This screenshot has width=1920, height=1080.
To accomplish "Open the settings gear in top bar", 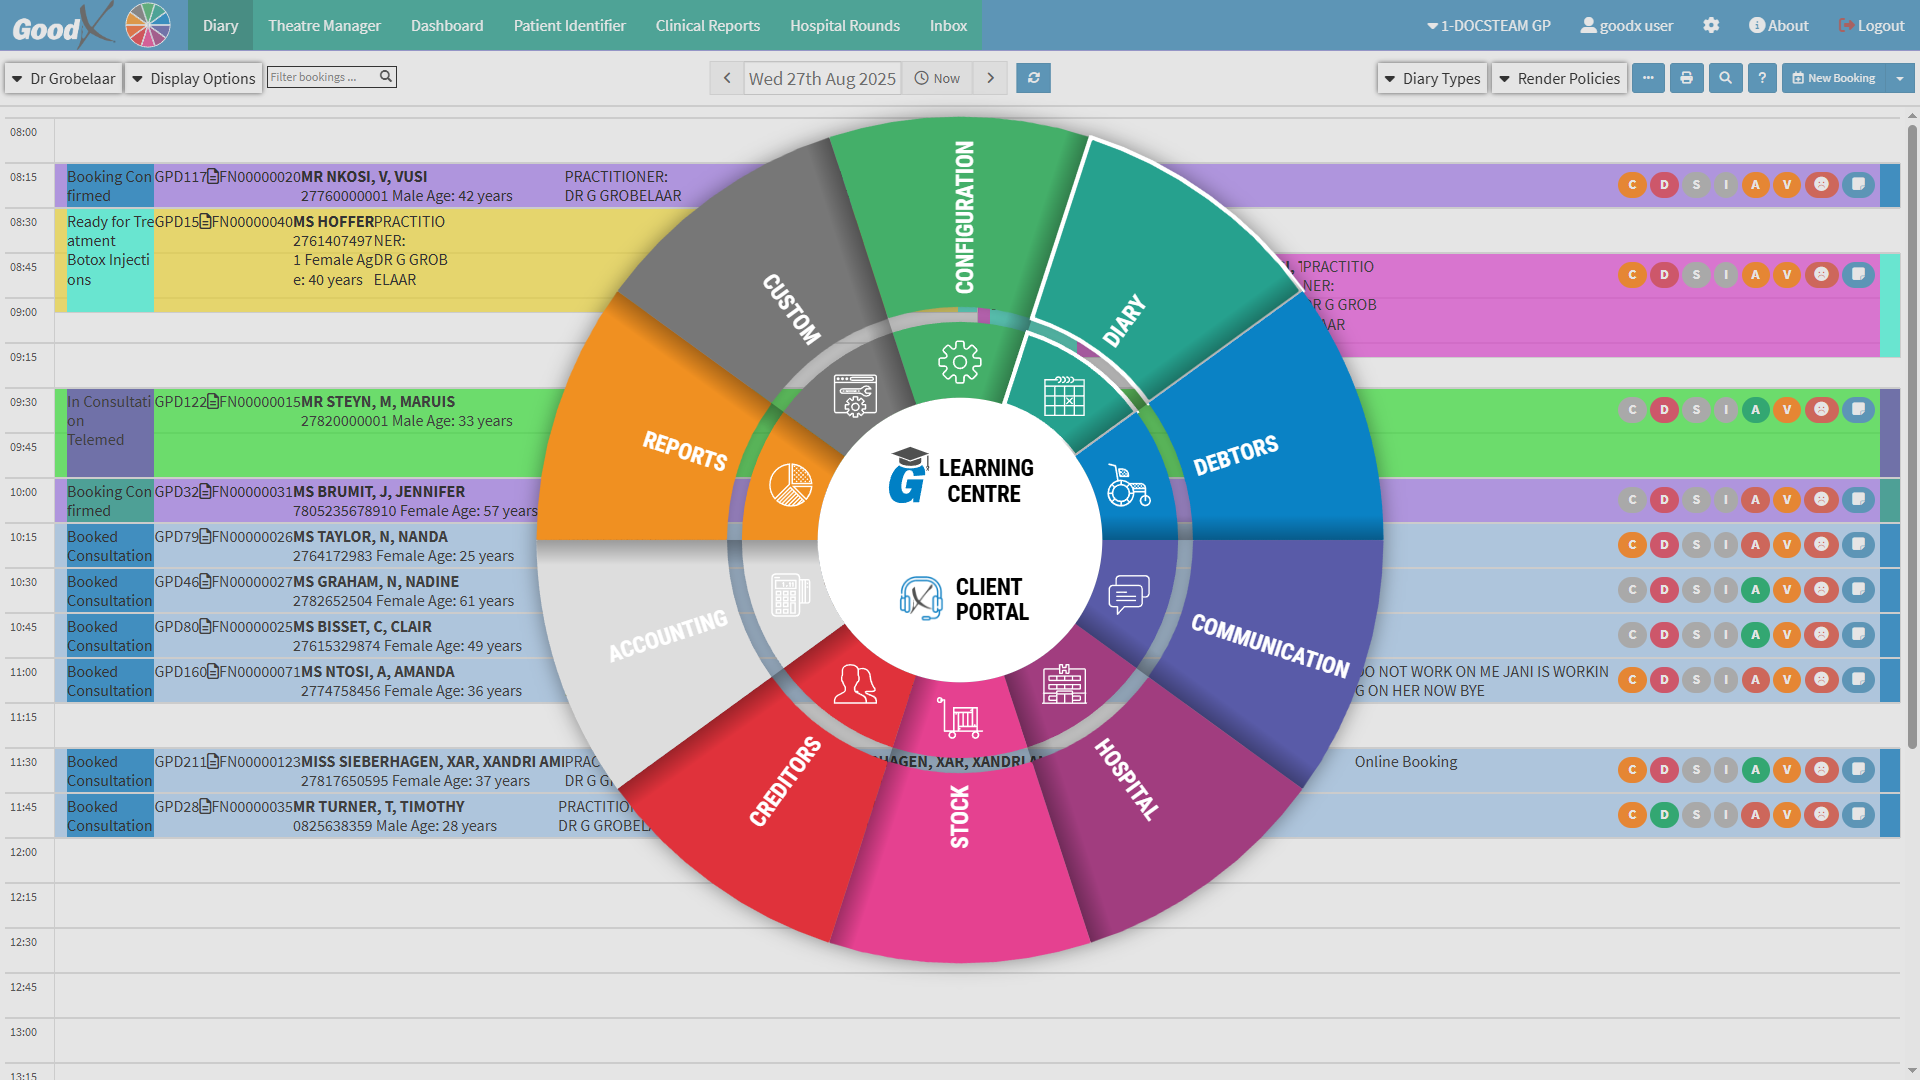I will click(x=1711, y=26).
